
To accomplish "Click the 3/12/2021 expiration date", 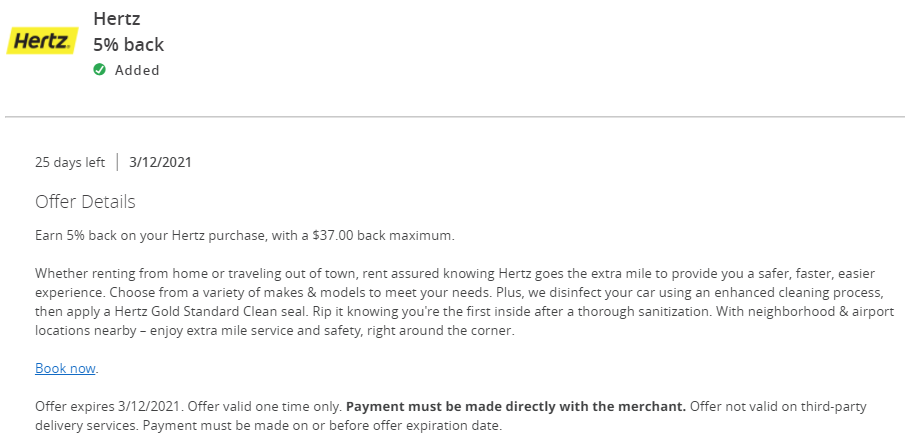I will tap(160, 162).
